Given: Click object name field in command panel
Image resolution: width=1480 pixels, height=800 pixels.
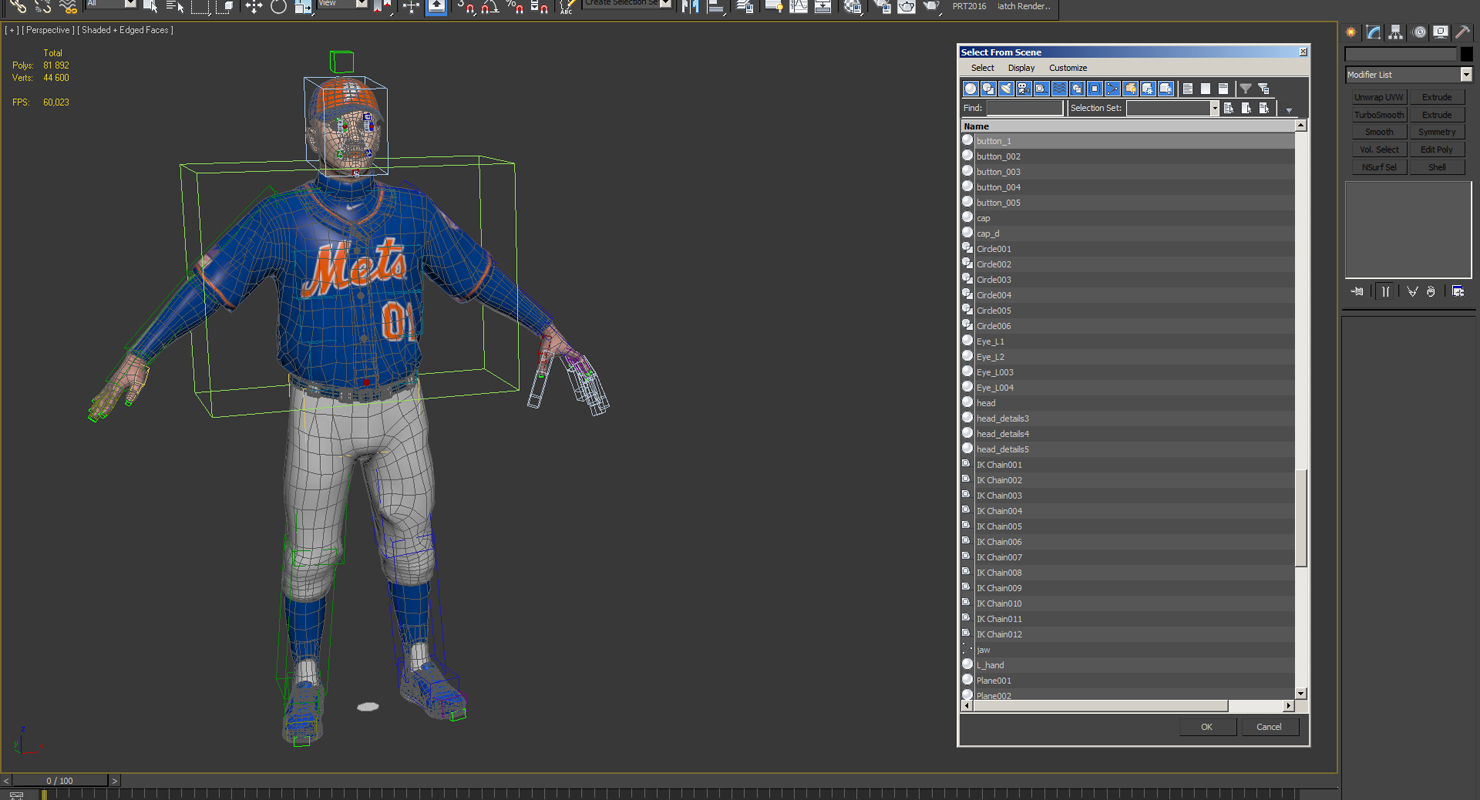Looking at the screenshot, I should click(x=1401, y=54).
